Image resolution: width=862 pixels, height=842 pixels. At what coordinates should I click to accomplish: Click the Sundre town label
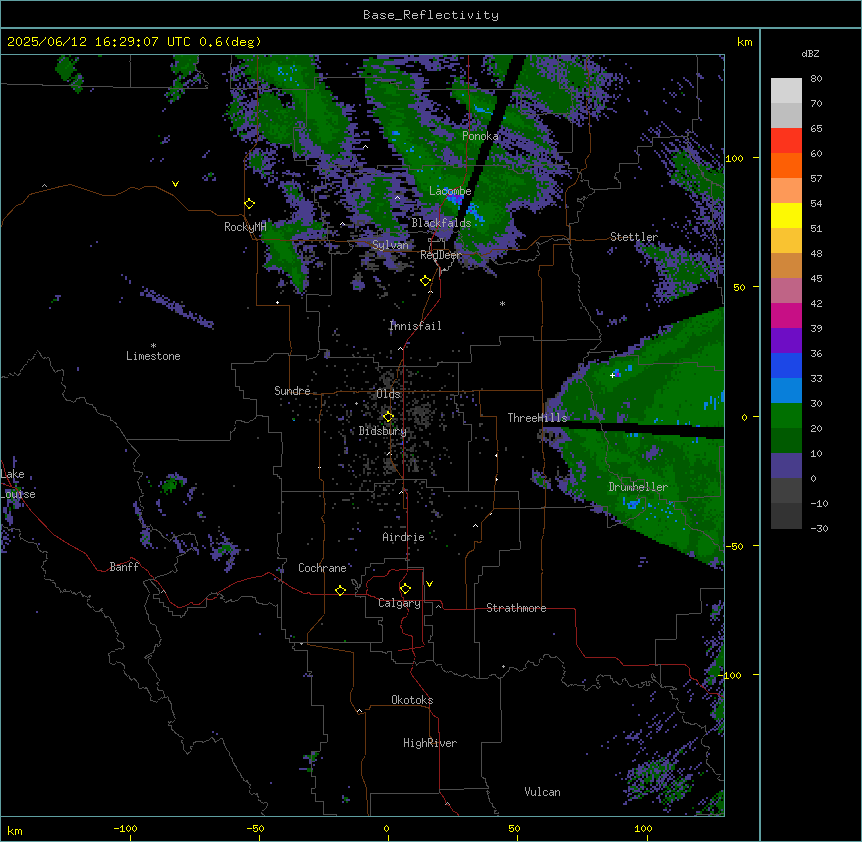[292, 391]
